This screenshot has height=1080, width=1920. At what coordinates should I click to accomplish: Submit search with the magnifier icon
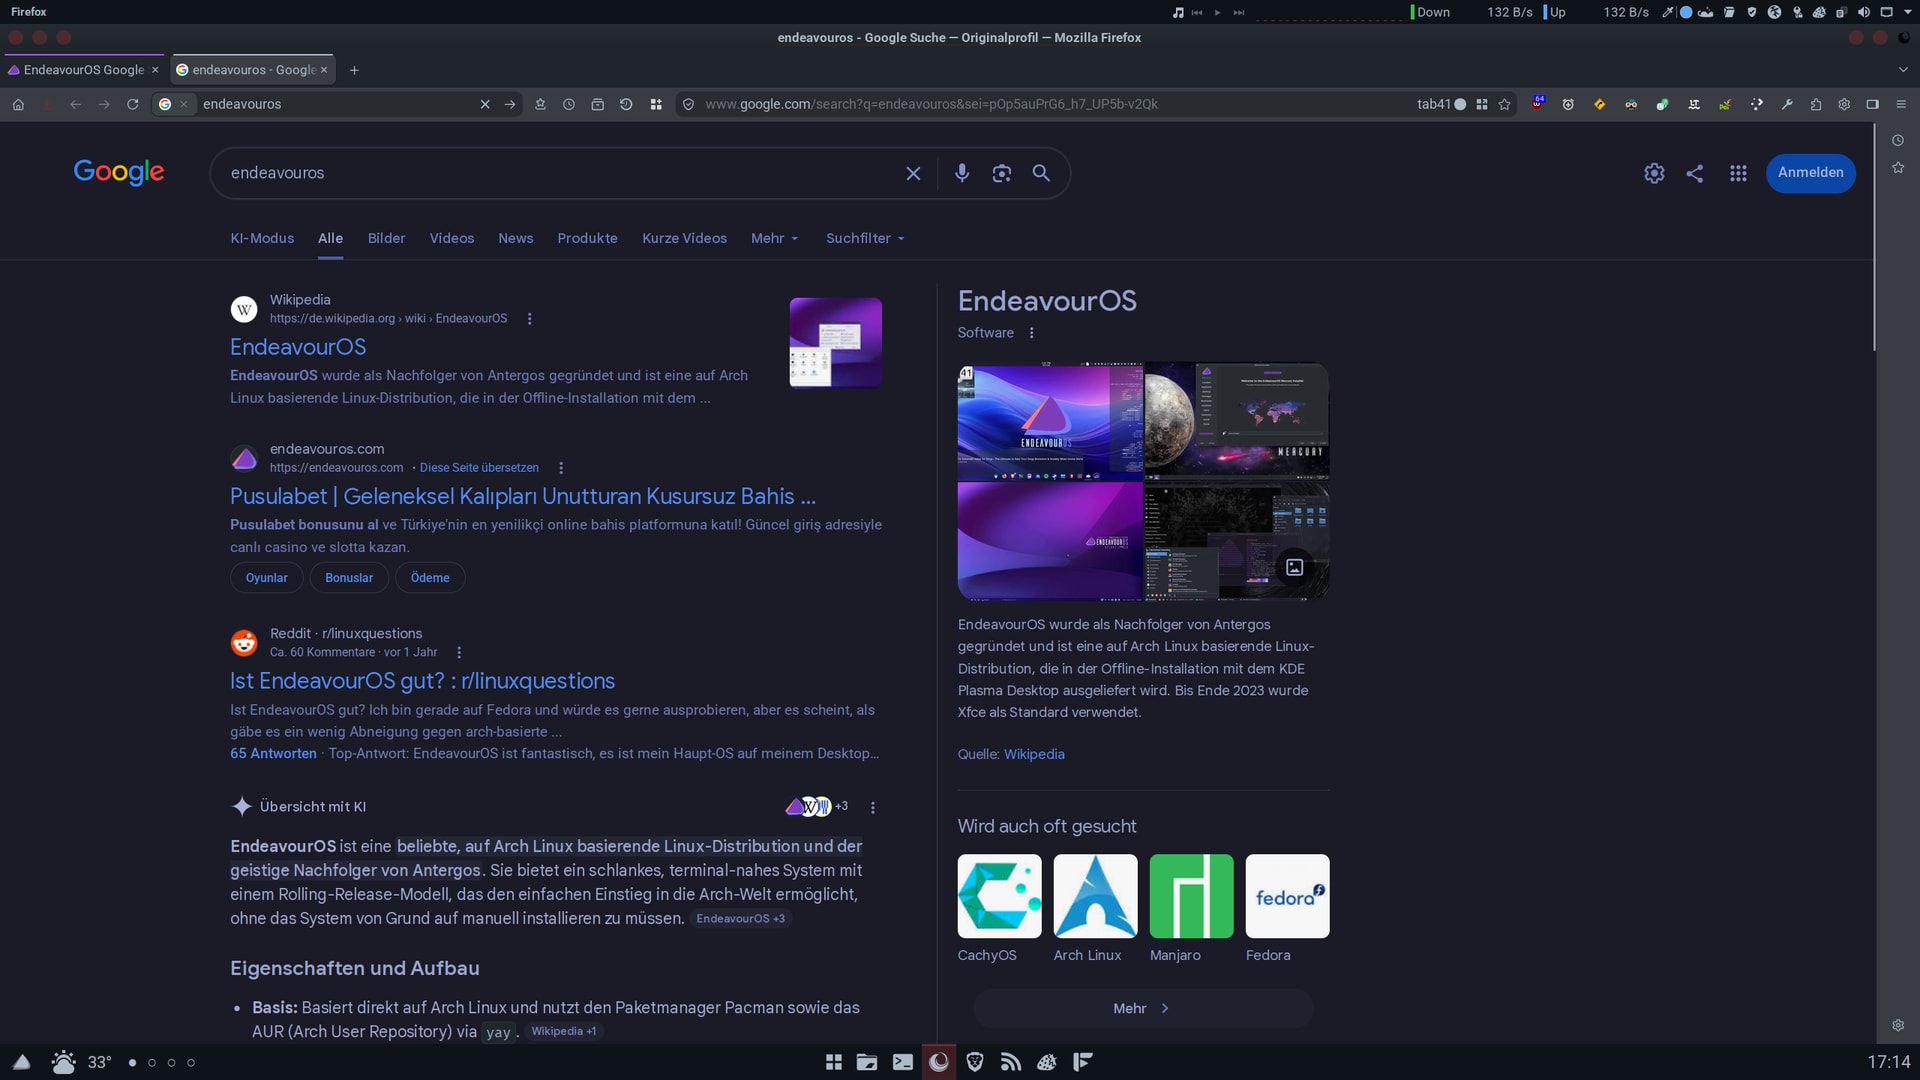click(1041, 173)
